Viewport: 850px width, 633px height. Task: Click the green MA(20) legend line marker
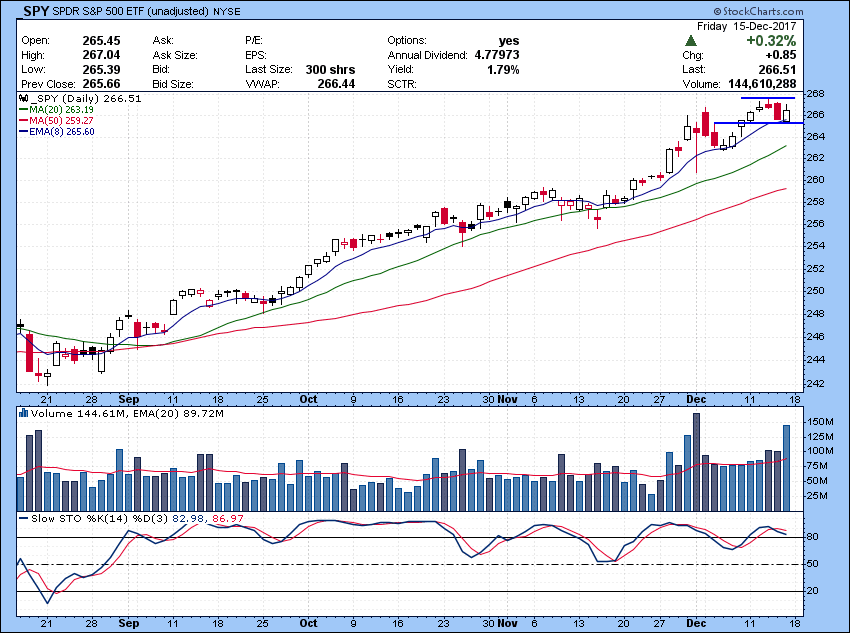pos(23,109)
